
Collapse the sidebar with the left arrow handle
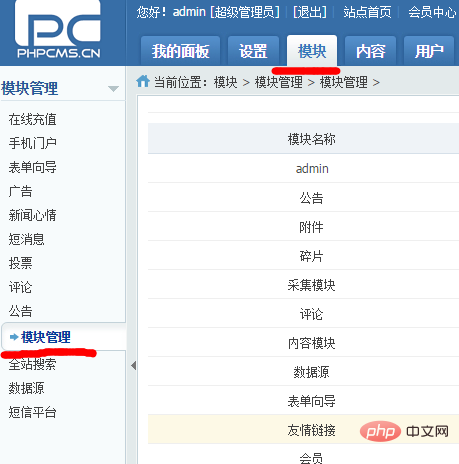point(134,366)
